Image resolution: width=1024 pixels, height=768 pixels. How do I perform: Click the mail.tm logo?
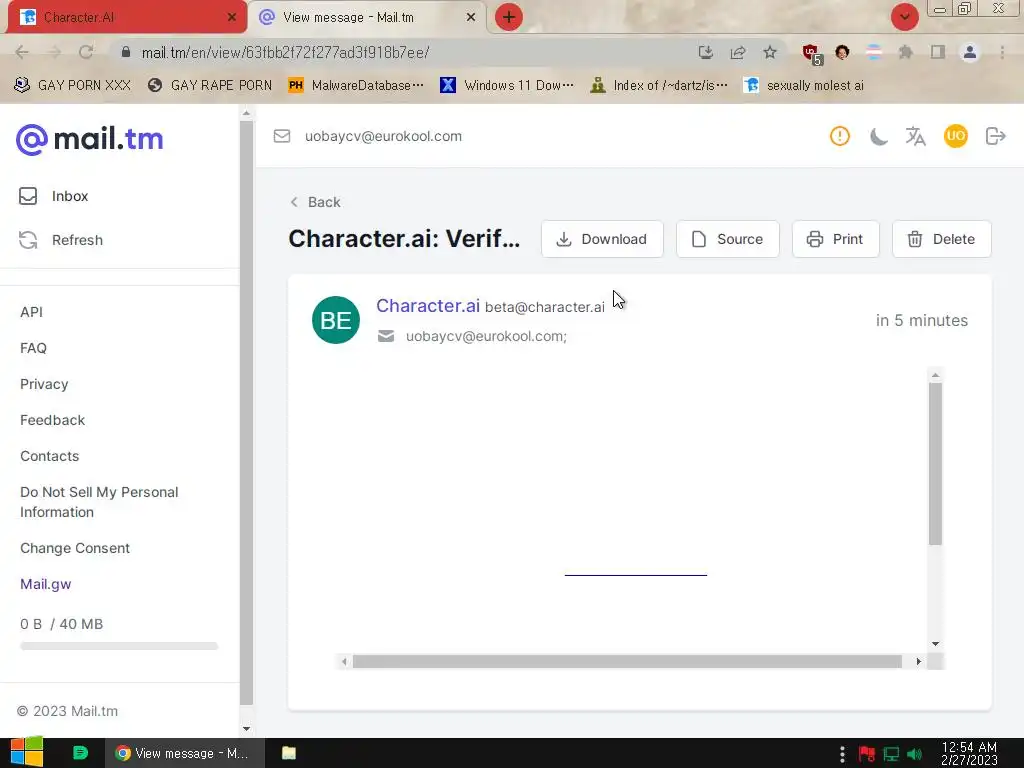click(89, 139)
